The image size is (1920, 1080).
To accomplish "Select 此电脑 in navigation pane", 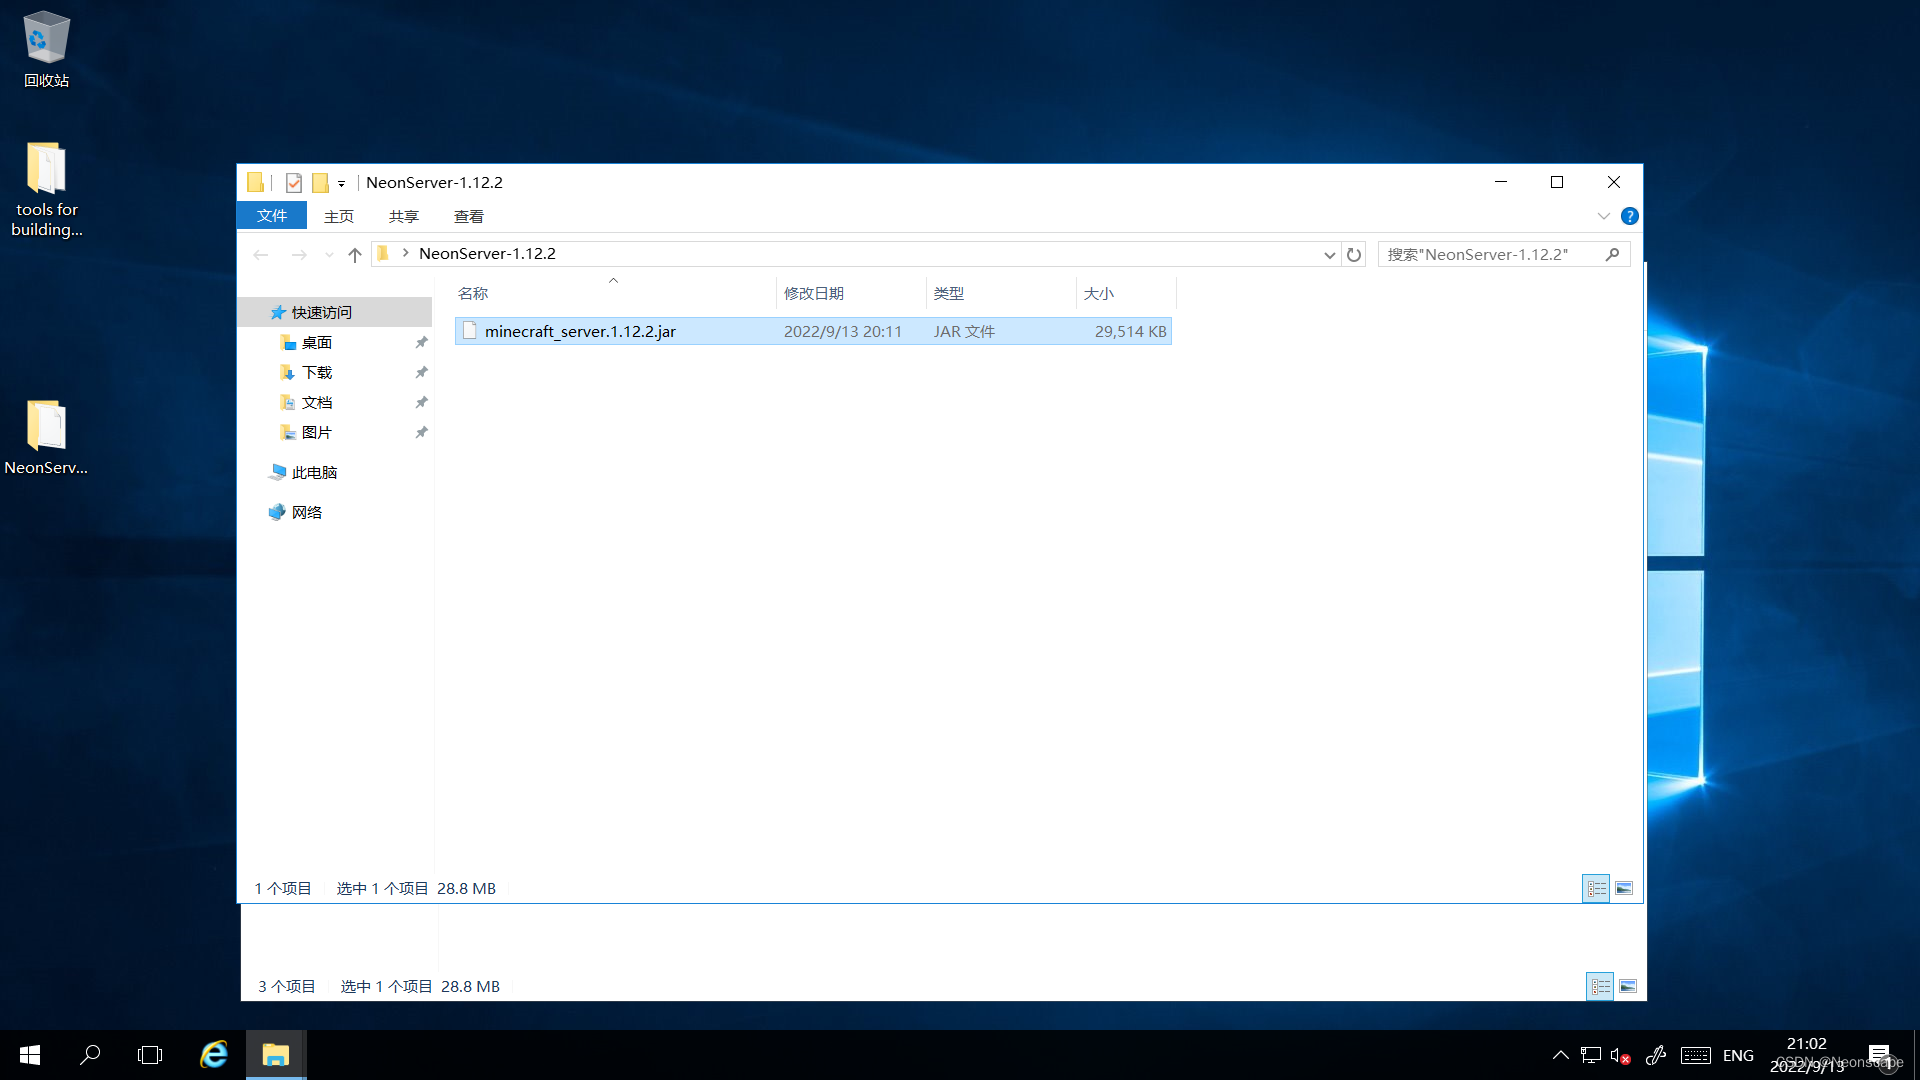I will (314, 473).
